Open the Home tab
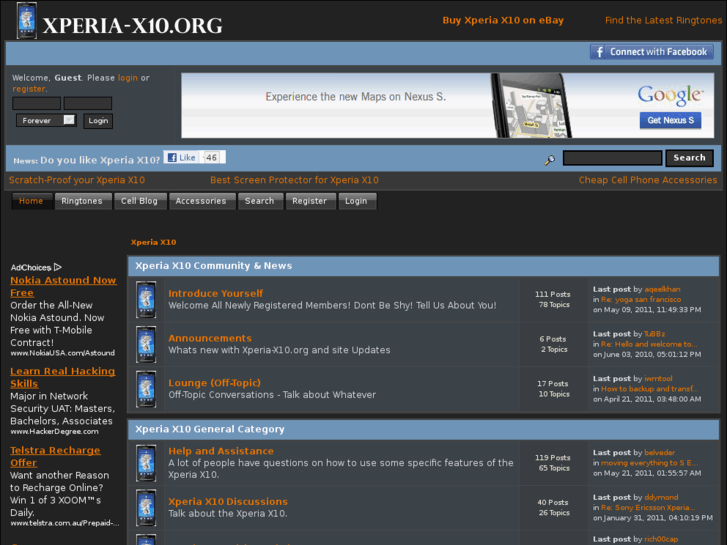727x545 pixels. pyautogui.click(x=31, y=201)
